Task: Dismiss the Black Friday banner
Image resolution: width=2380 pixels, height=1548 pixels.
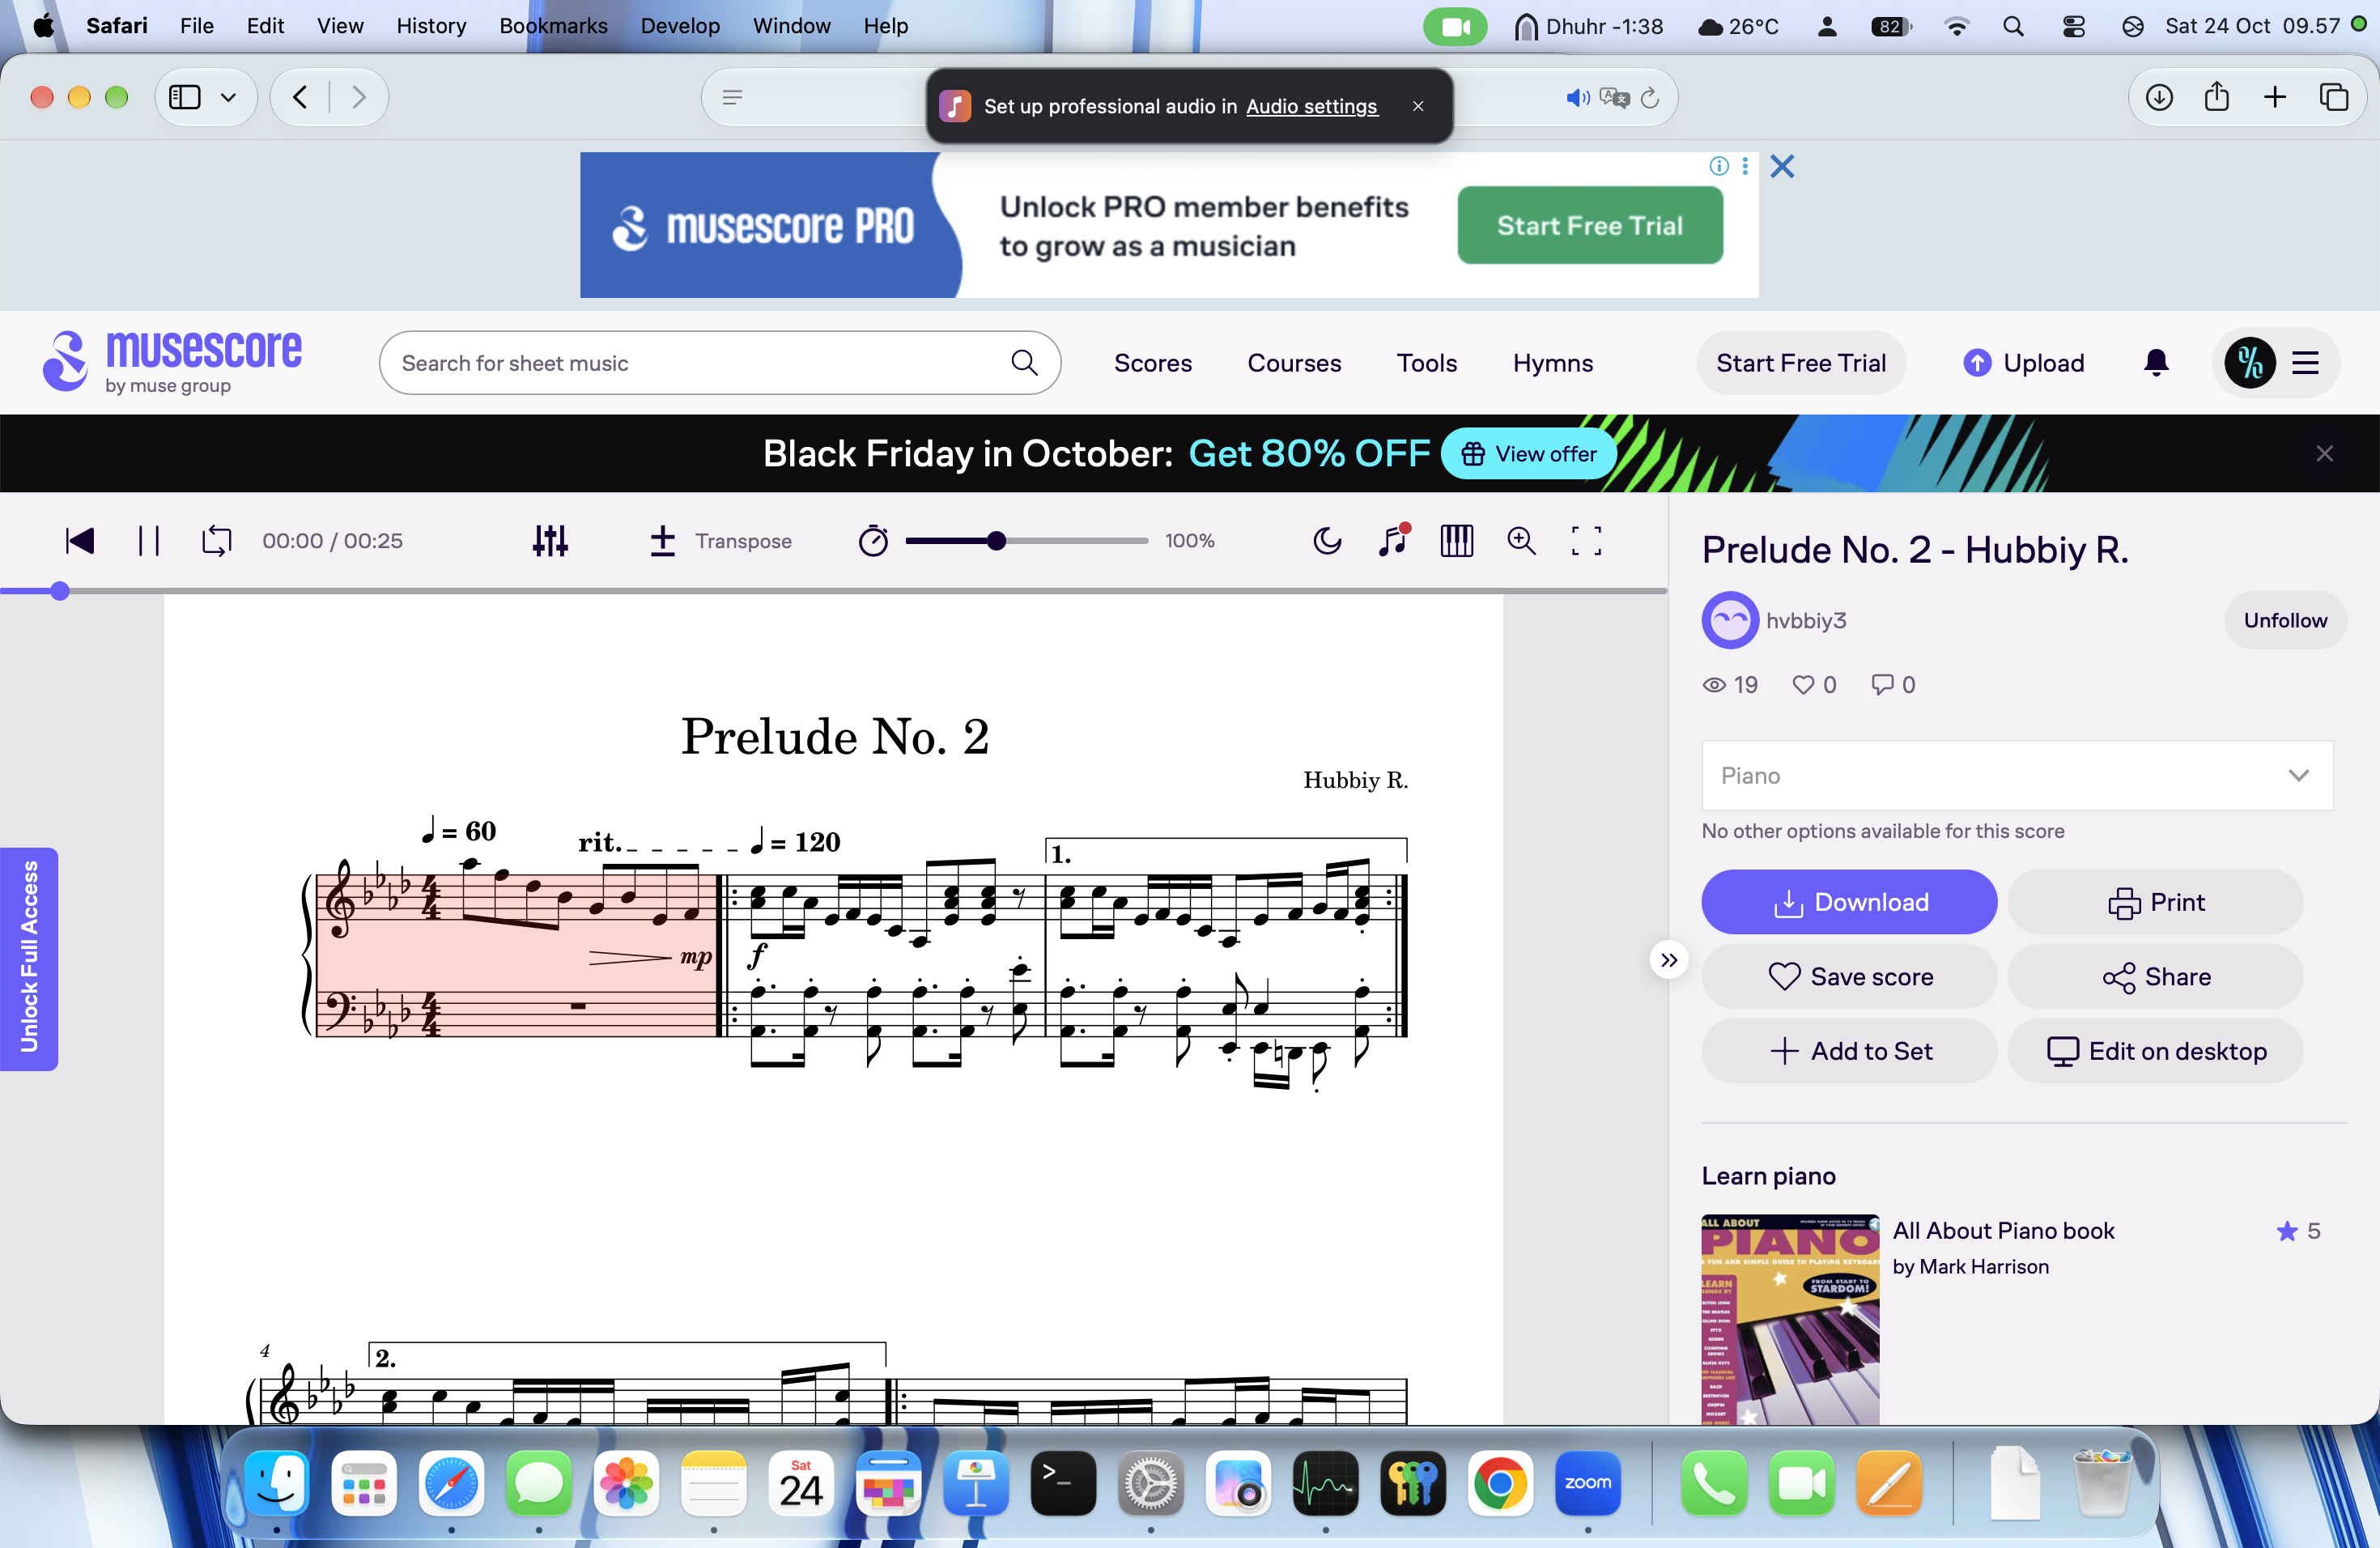Action: (x=2324, y=454)
